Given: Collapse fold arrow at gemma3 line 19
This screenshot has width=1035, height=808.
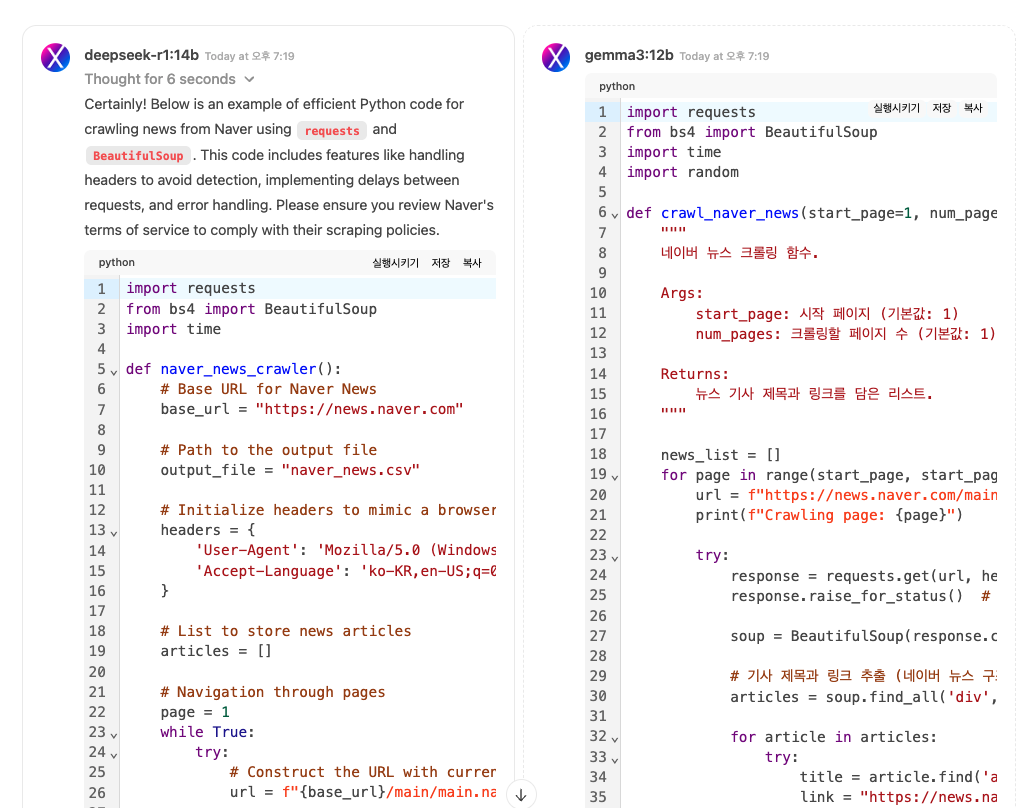Looking at the screenshot, I should 615,477.
